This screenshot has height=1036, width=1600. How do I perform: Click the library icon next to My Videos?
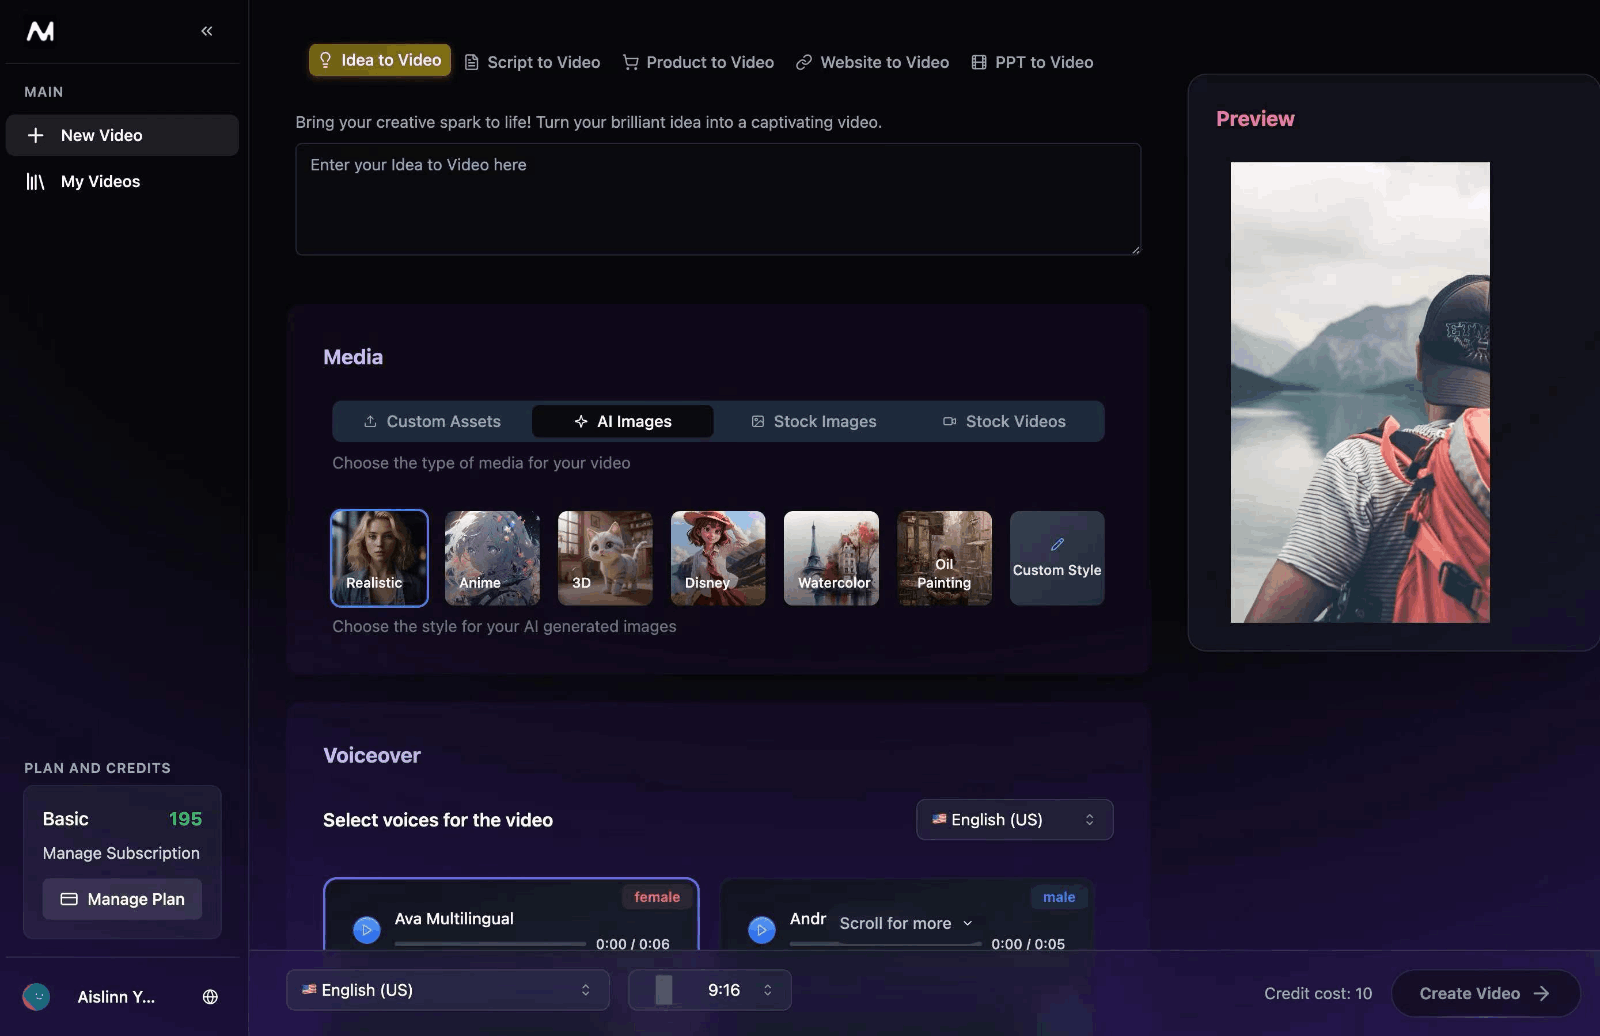pos(35,181)
